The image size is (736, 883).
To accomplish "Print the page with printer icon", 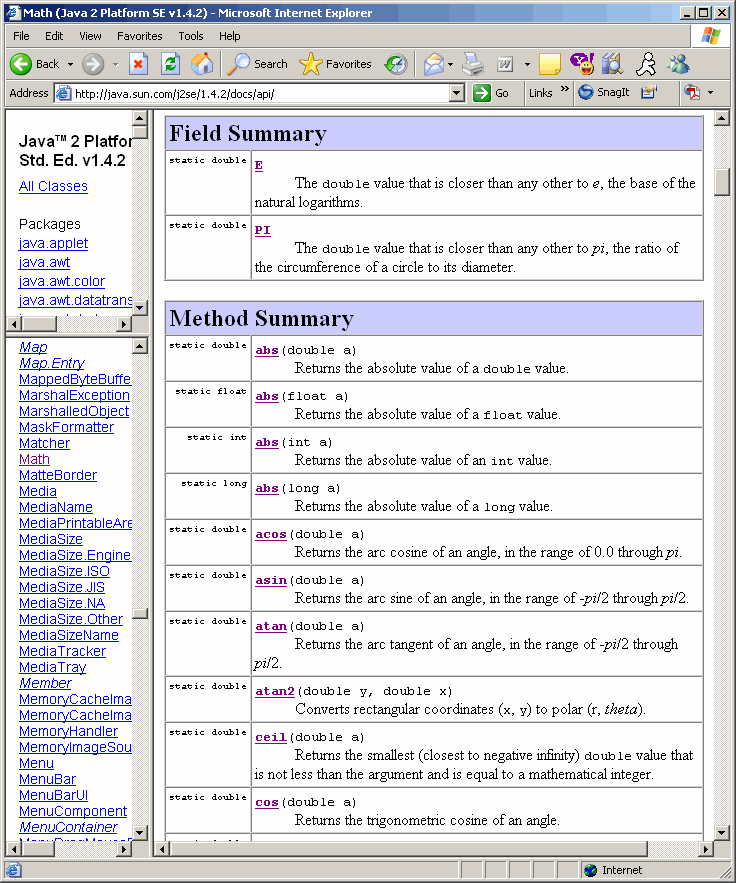I will 473,64.
